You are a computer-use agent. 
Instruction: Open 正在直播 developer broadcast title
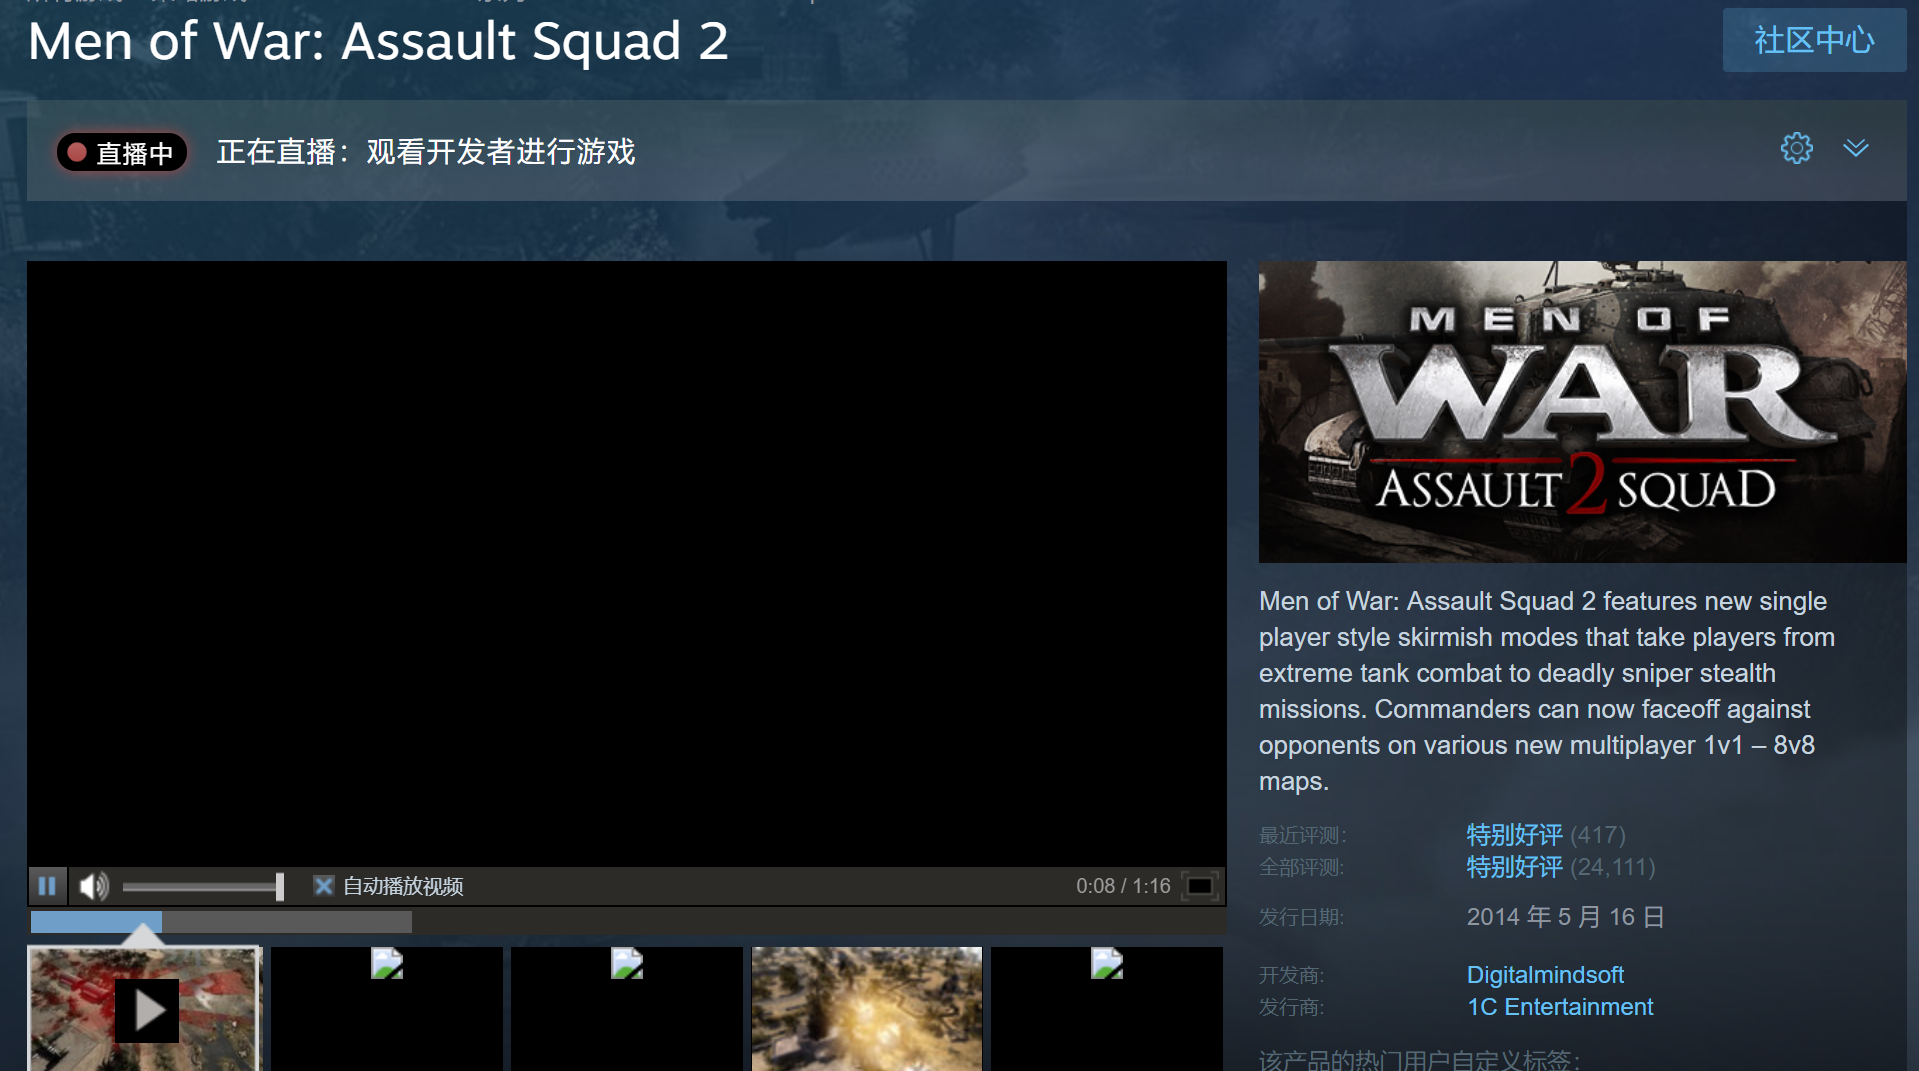tap(426, 152)
